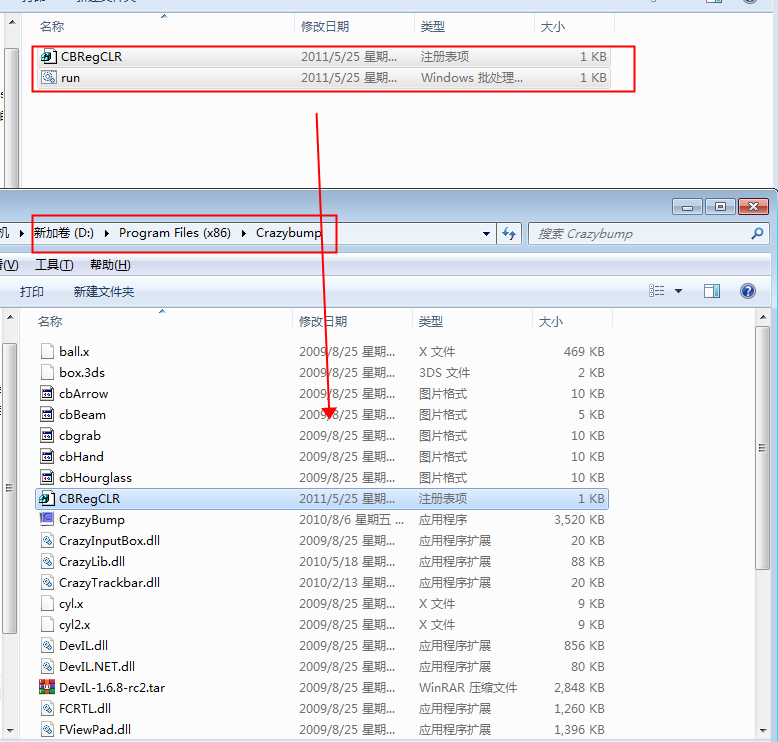Change view using the view layout icon

click(x=657, y=291)
